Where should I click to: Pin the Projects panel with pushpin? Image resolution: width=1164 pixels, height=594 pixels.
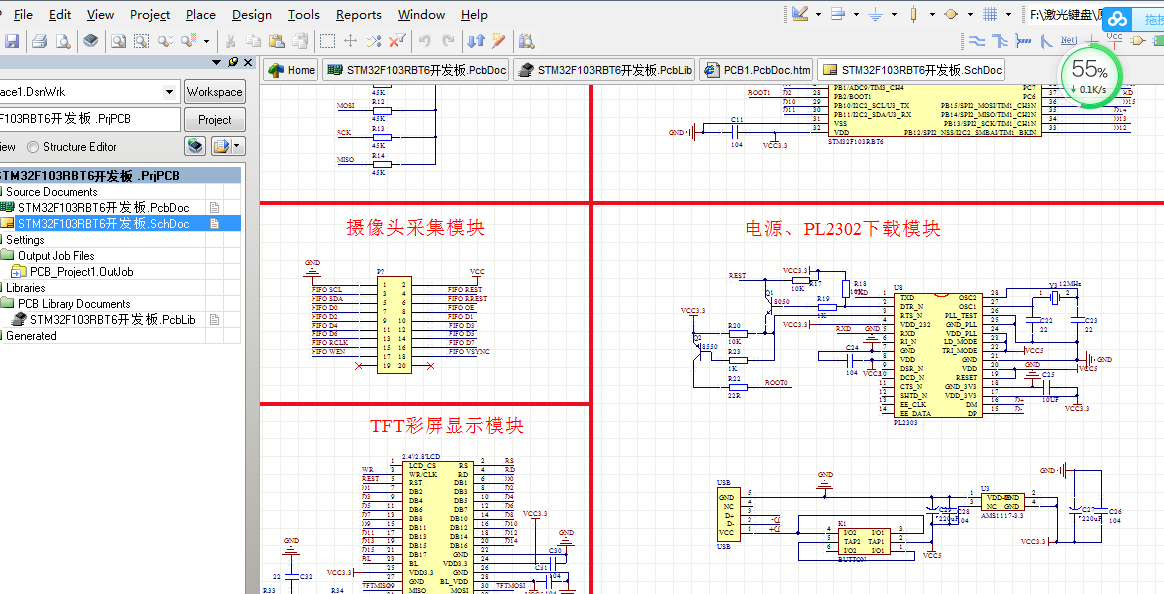coord(233,62)
